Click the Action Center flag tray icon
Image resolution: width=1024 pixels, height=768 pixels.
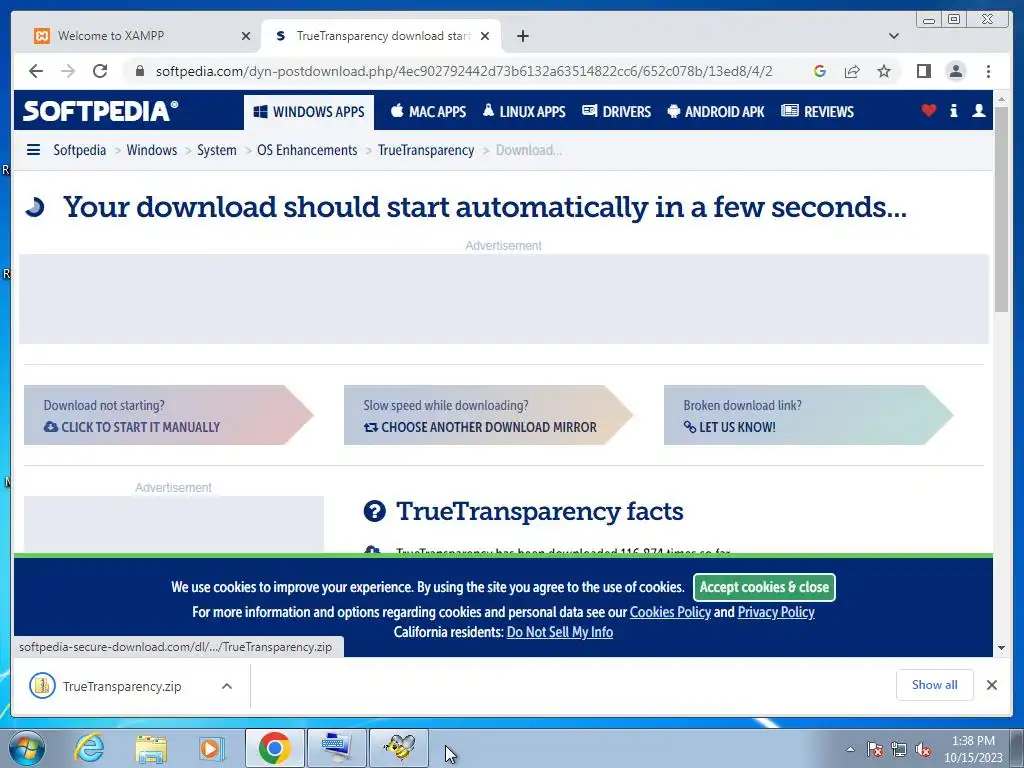point(875,750)
